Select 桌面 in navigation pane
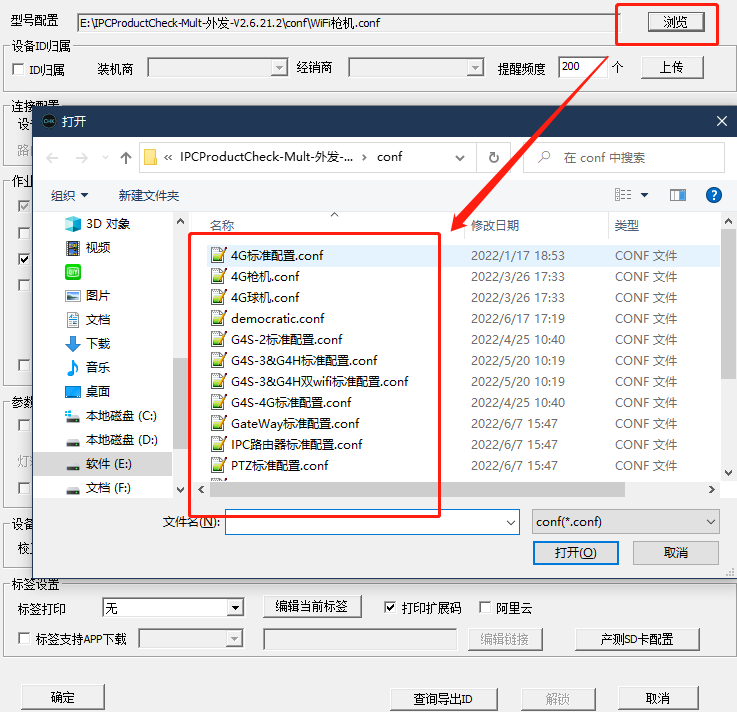 tap(87, 391)
